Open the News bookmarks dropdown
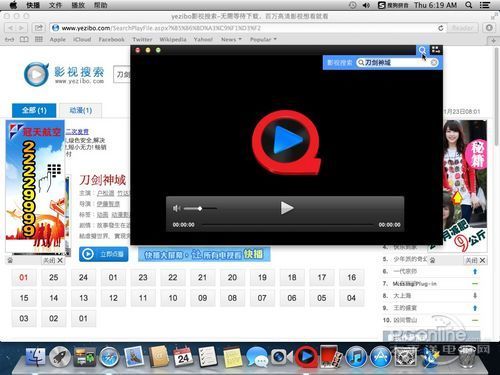The image size is (500, 375). click(231, 39)
